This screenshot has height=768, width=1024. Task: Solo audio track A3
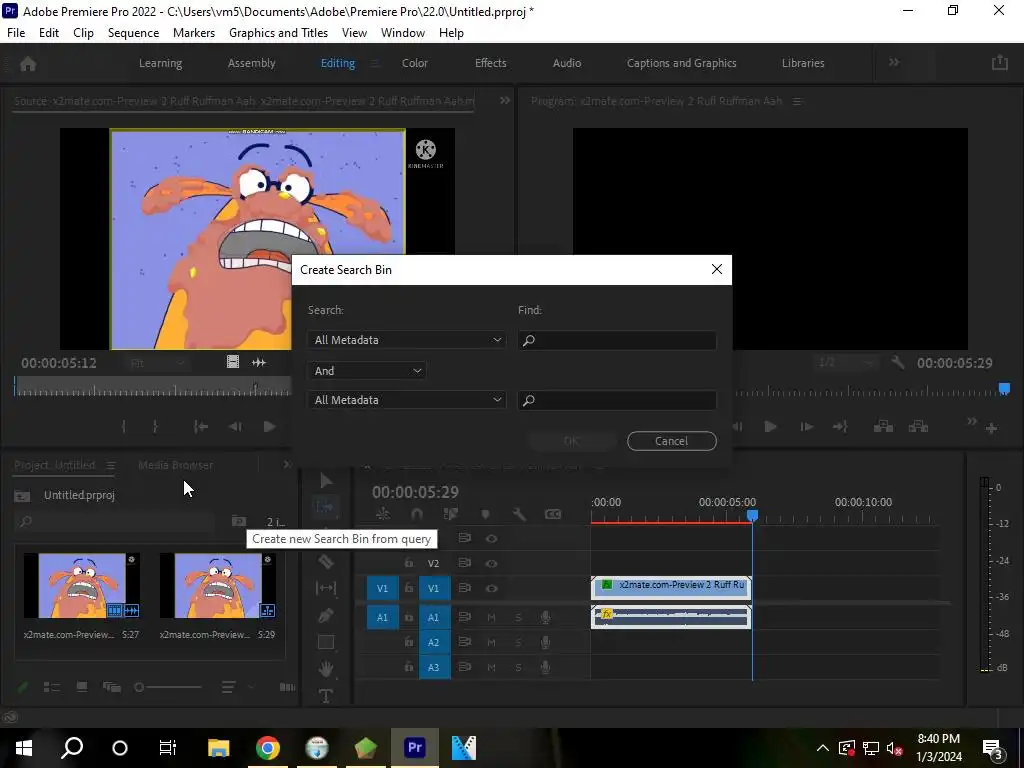[519, 667]
